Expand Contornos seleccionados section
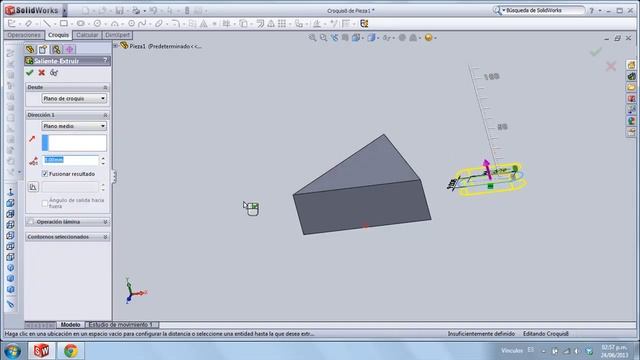The height and width of the screenshot is (360, 640). pyautogui.click(x=105, y=237)
